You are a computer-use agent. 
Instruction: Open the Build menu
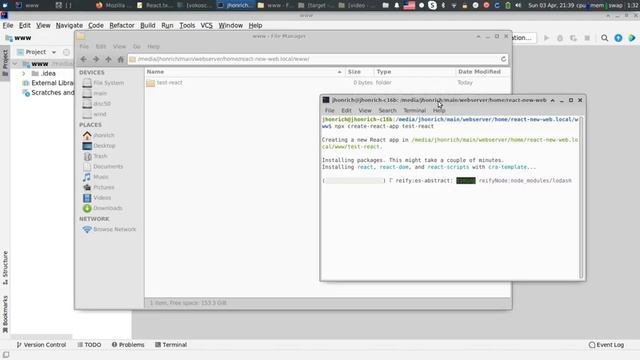147,25
